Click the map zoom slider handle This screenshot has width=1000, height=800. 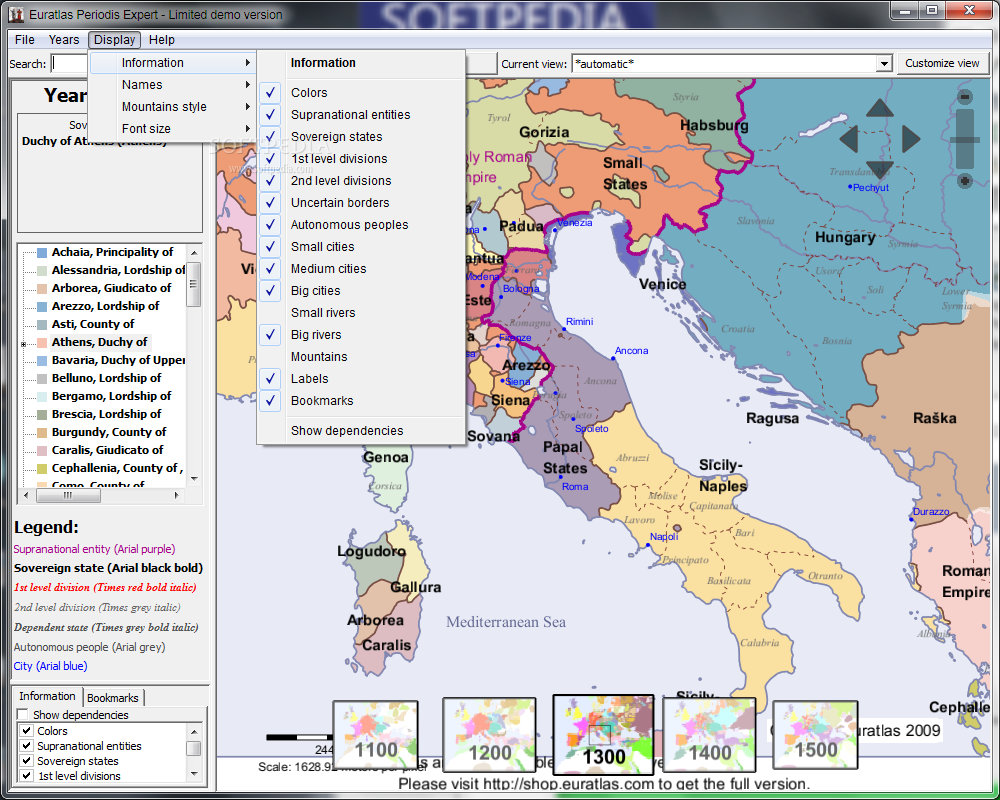pos(965,140)
